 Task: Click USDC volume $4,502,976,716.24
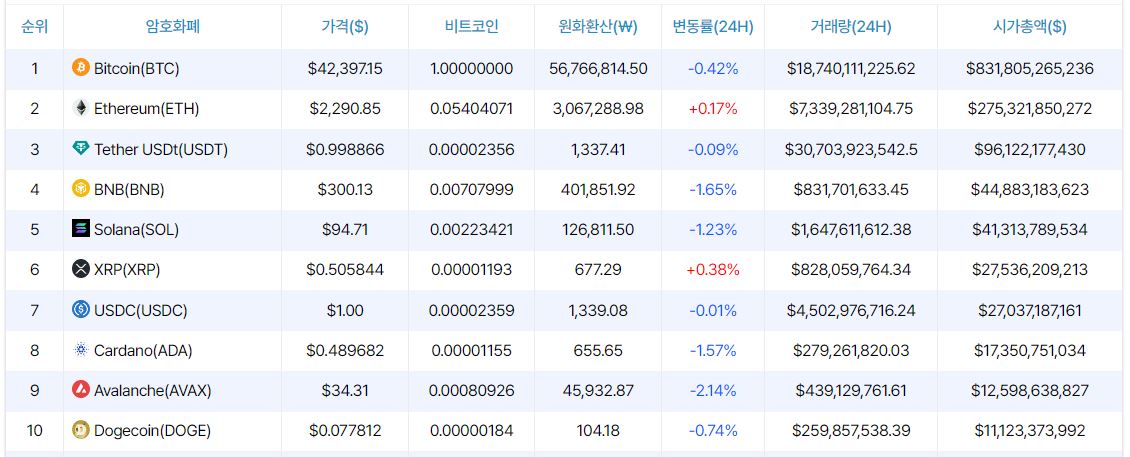851,311
